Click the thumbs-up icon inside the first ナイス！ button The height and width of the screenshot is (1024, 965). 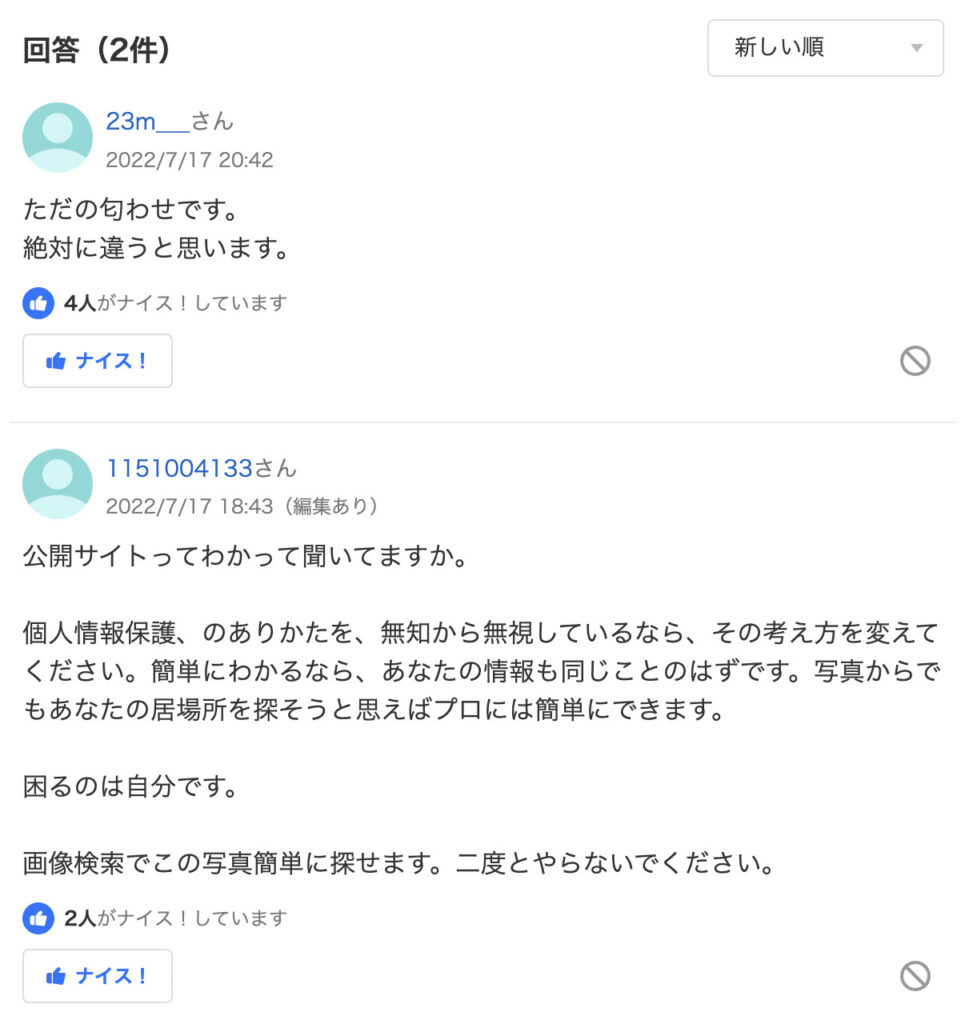pos(56,361)
